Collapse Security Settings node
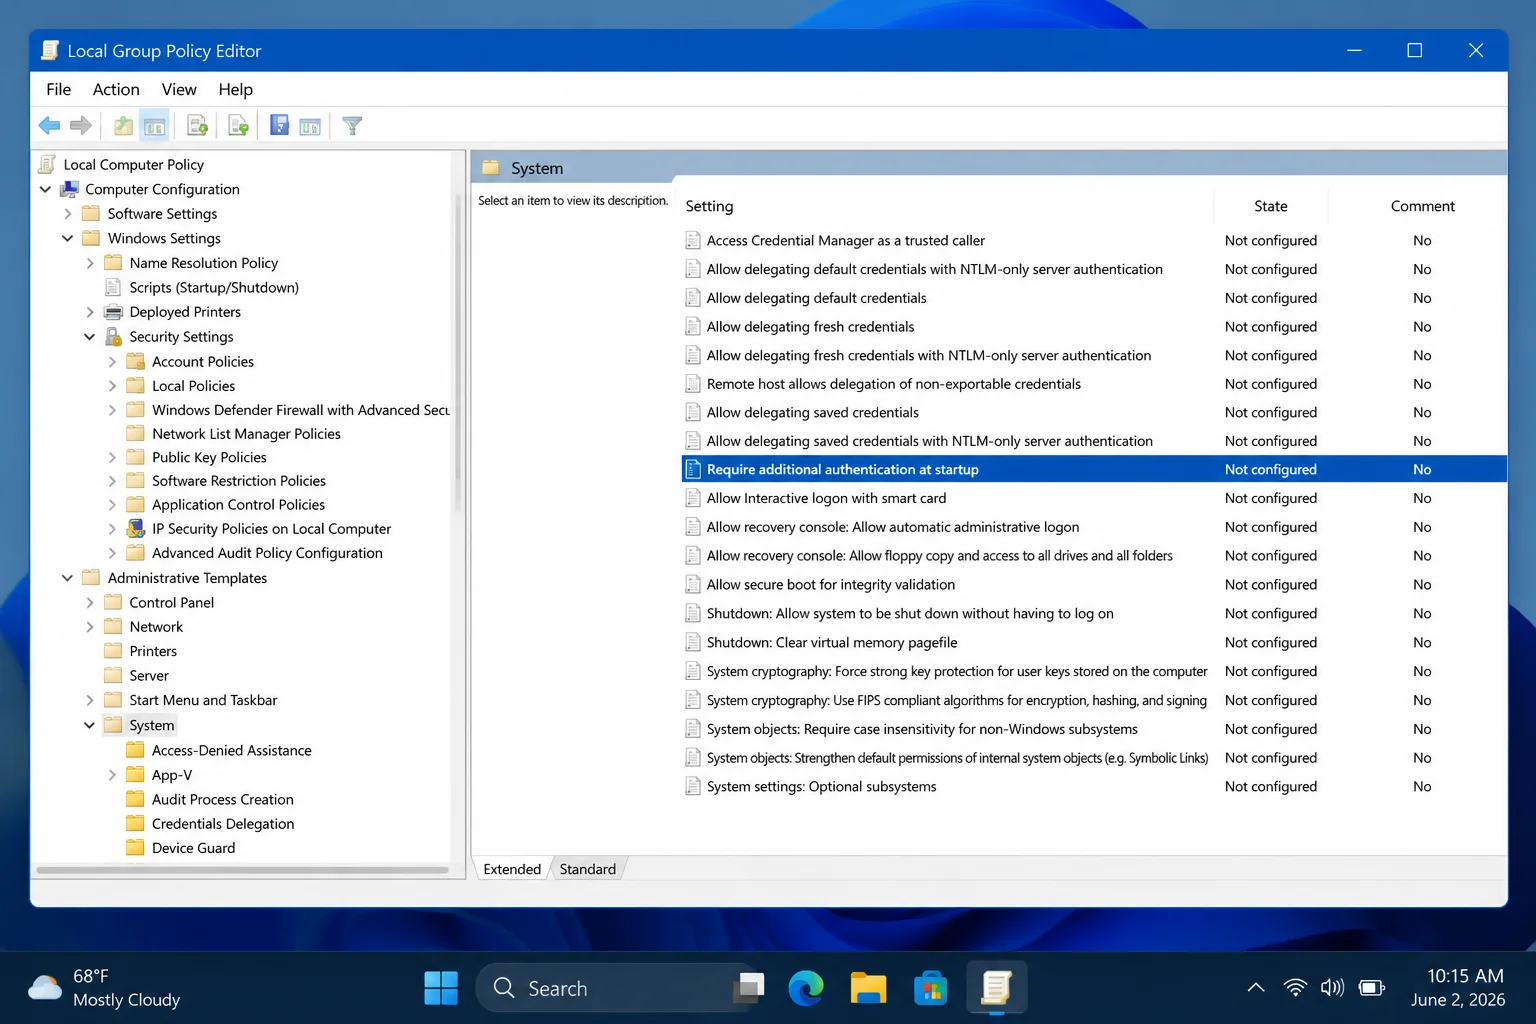This screenshot has height=1024, width=1536. click(89, 337)
